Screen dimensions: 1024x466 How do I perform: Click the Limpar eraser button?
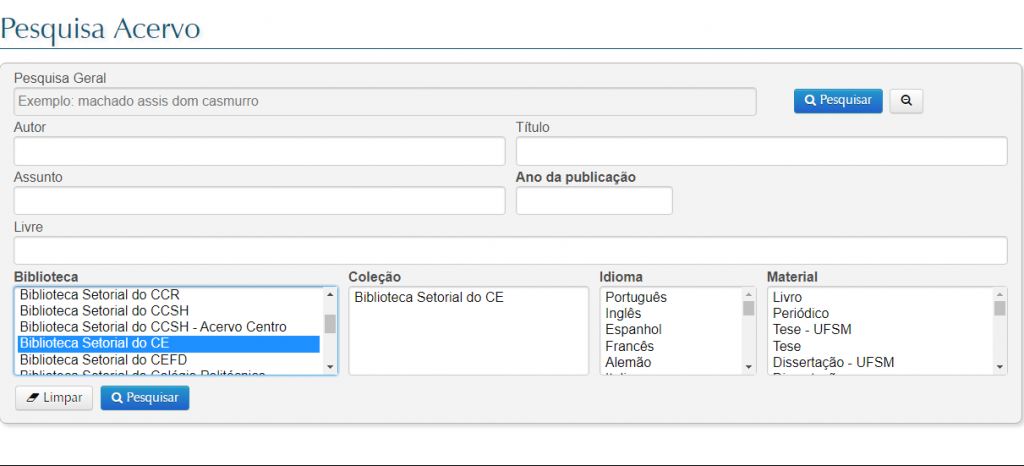point(54,398)
